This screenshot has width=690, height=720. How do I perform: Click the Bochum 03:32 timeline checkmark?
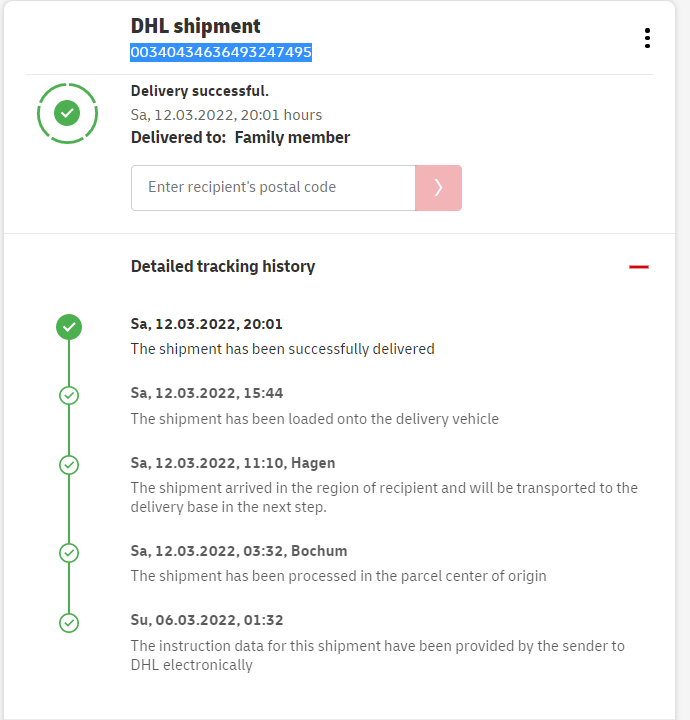point(69,552)
